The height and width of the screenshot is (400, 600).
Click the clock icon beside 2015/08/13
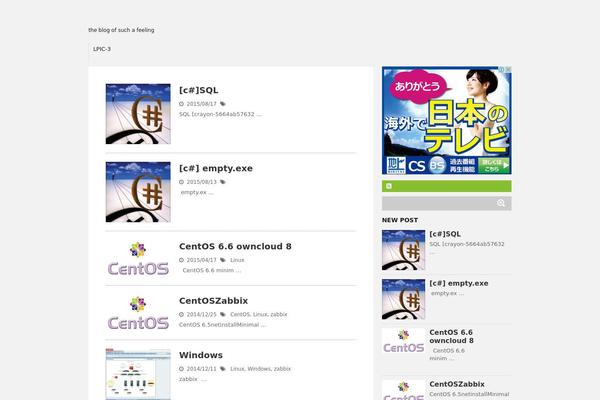tap(181, 182)
